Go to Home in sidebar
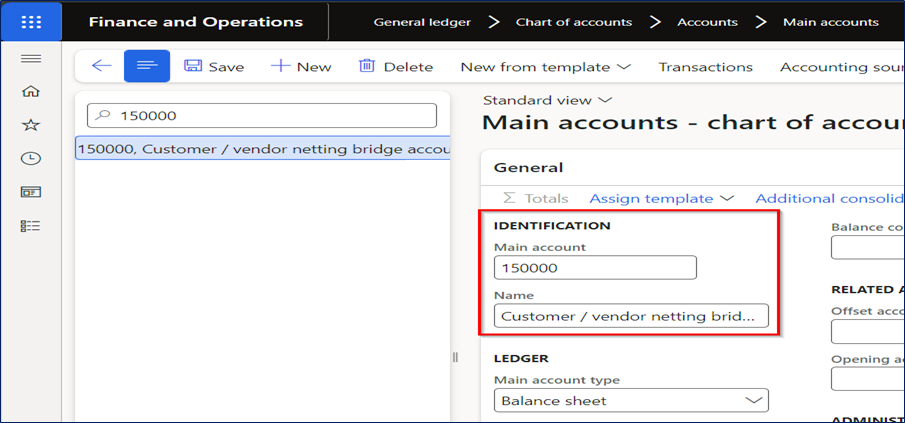Viewport: 905px width, 423px height. coord(31,91)
